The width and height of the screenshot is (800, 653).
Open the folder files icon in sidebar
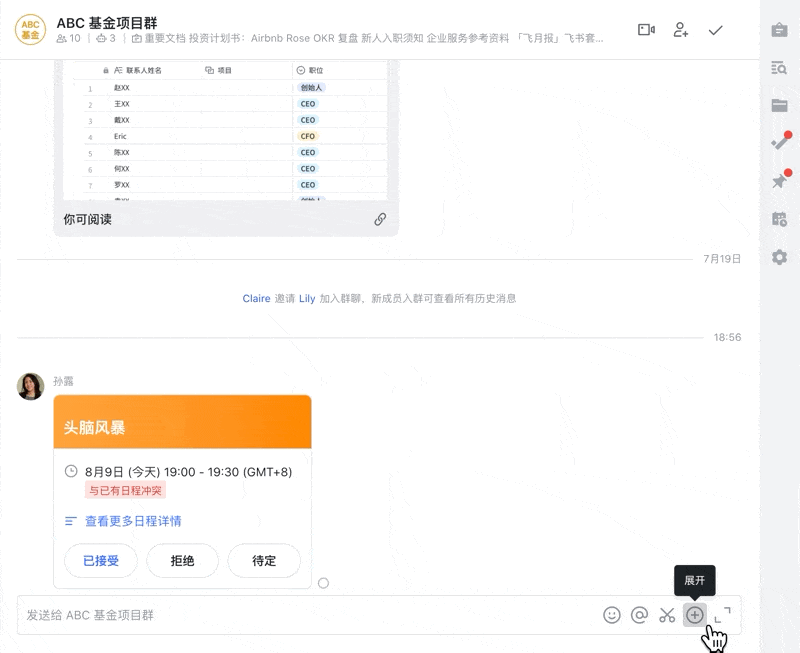click(779, 106)
